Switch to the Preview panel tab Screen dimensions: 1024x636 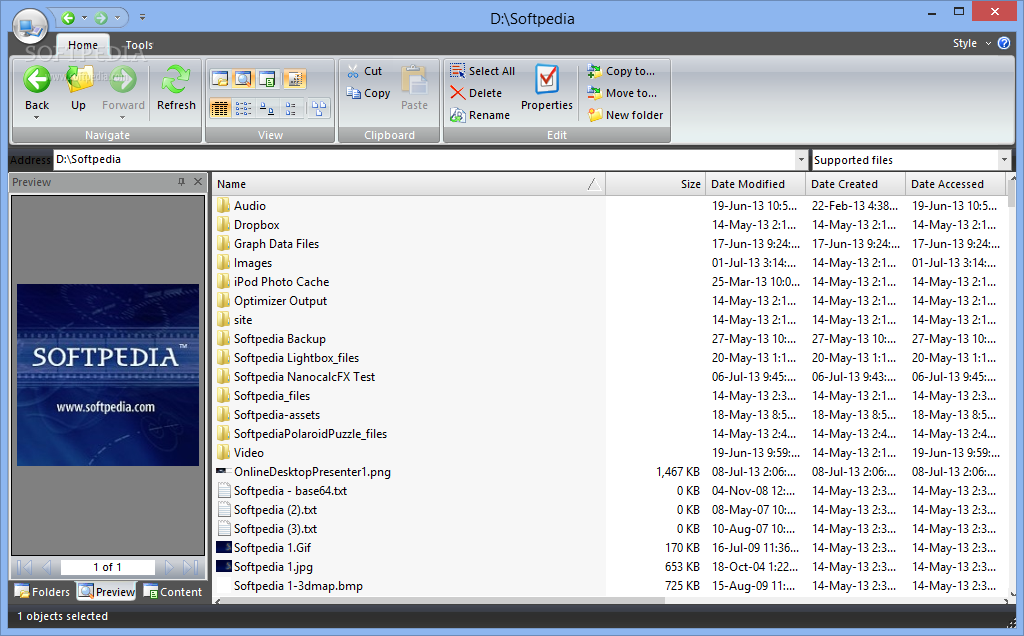point(106,592)
